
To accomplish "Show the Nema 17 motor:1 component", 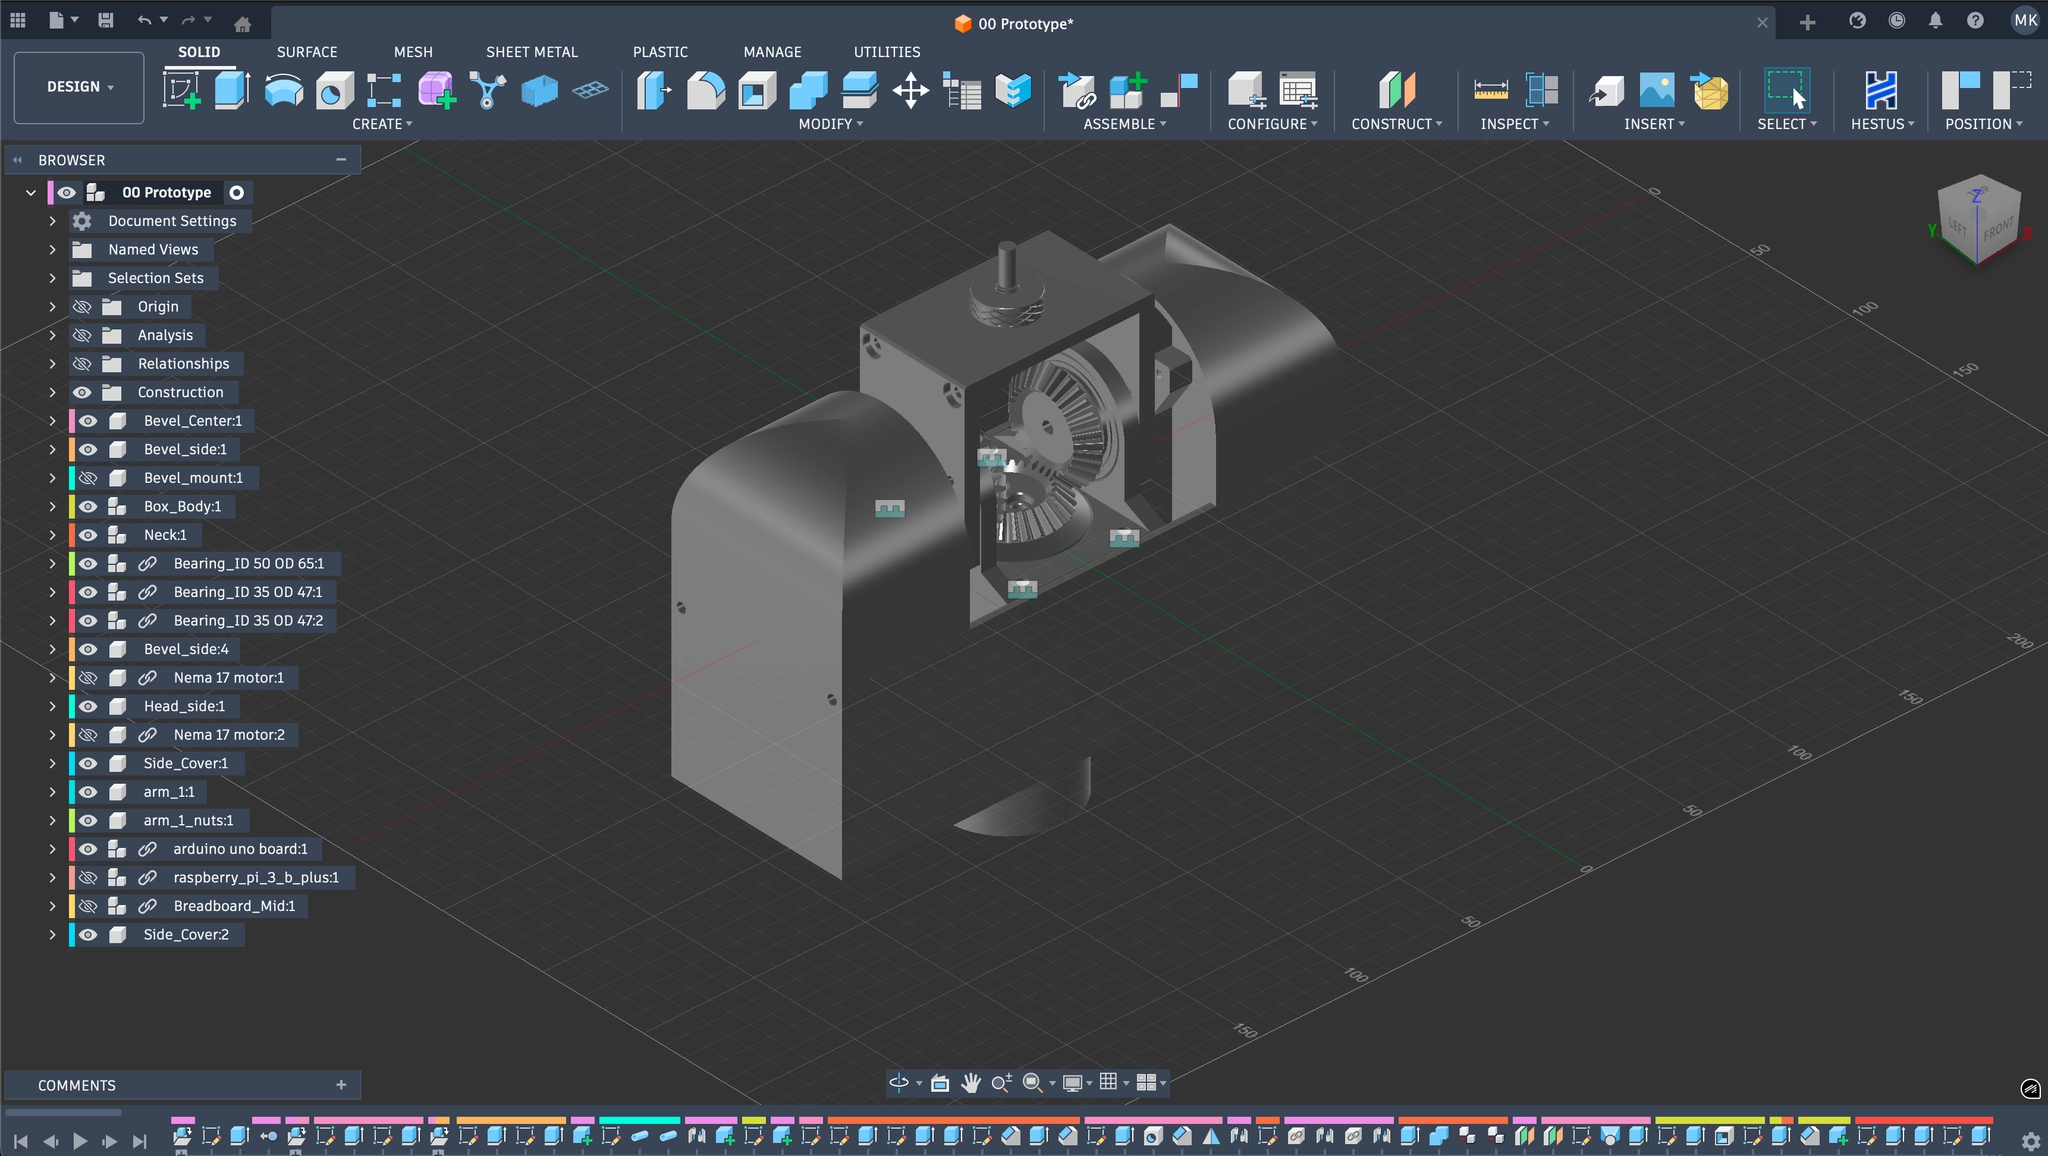I will tap(88, 678).
